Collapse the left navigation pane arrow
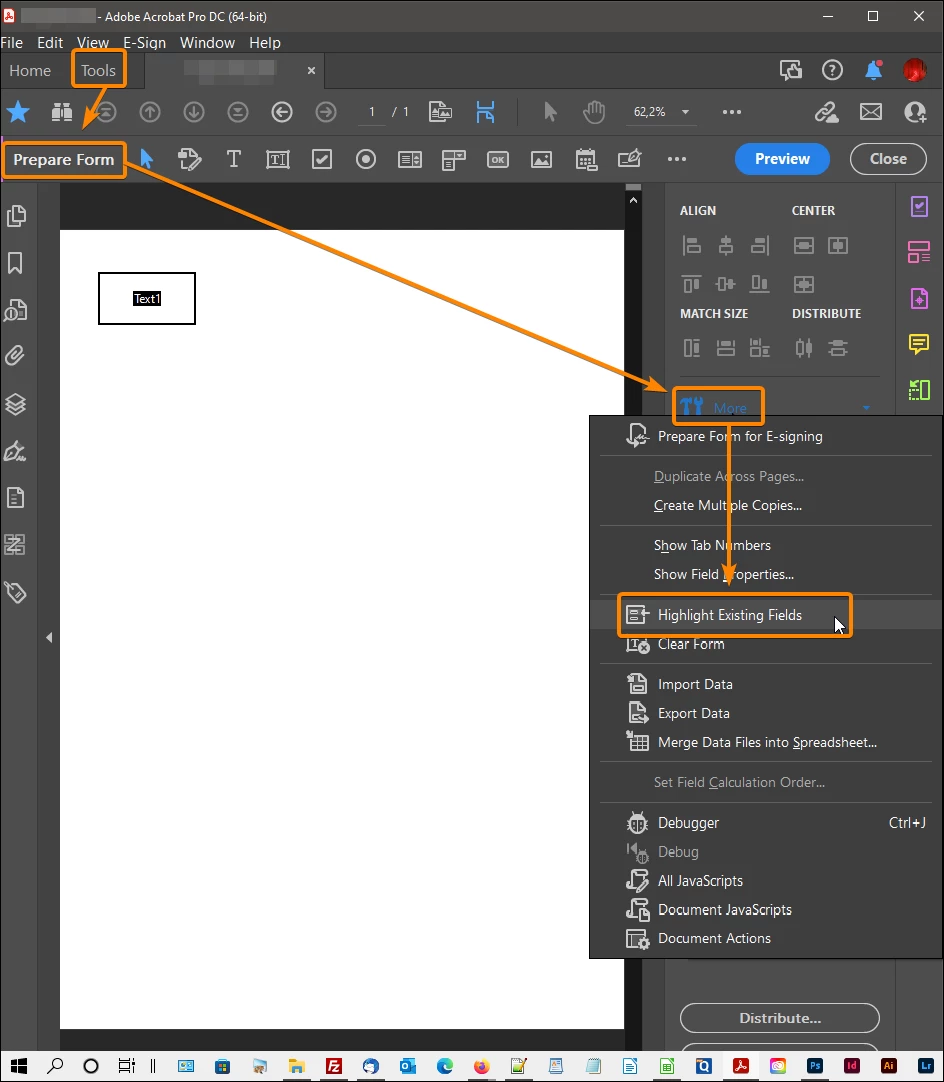 (x=49, y=638)
